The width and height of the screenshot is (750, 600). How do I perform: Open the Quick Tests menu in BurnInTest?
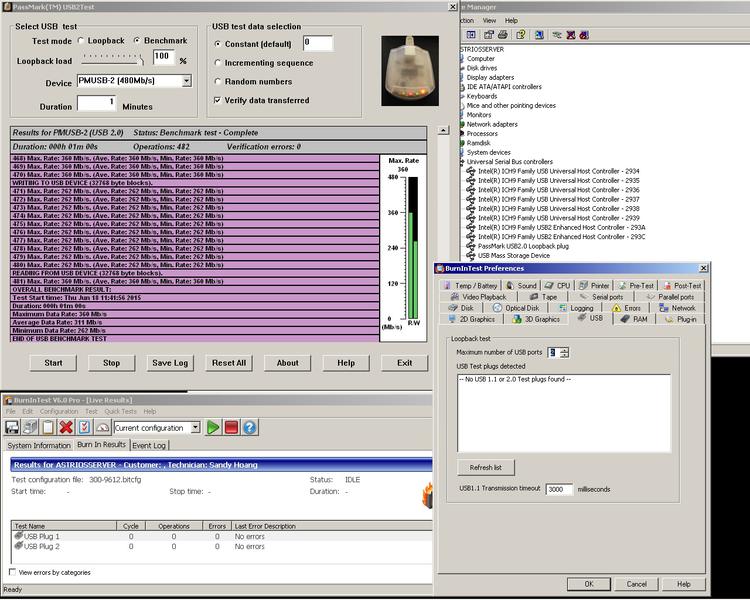click(120, 411)
